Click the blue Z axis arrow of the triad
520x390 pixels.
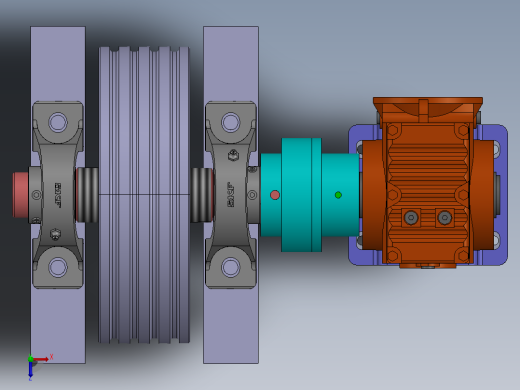[30, 369]
